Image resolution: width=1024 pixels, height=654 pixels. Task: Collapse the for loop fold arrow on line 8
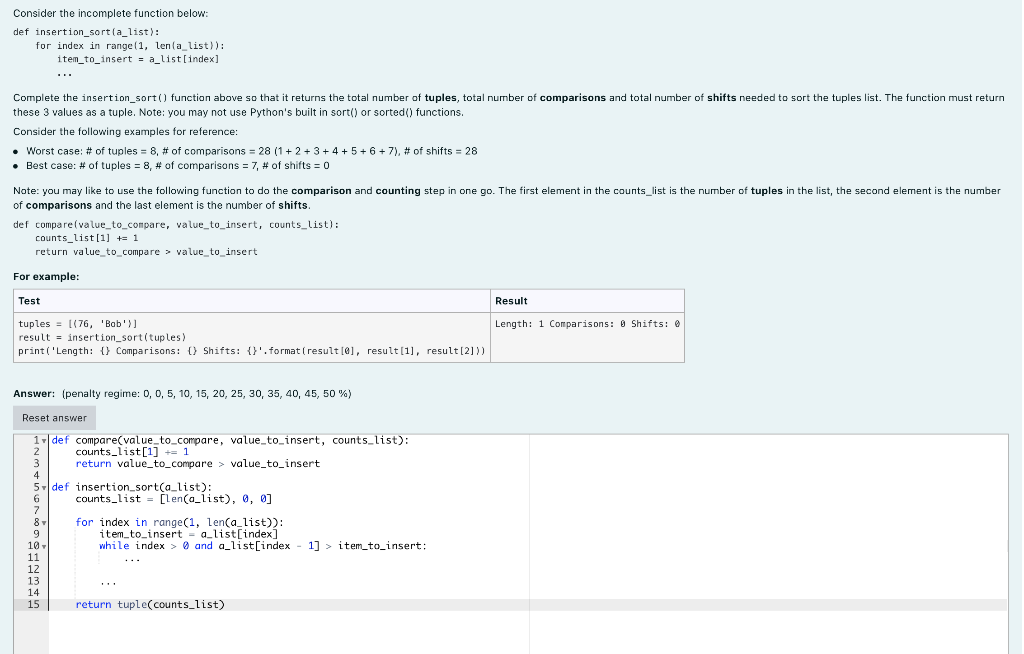[43, 522]
